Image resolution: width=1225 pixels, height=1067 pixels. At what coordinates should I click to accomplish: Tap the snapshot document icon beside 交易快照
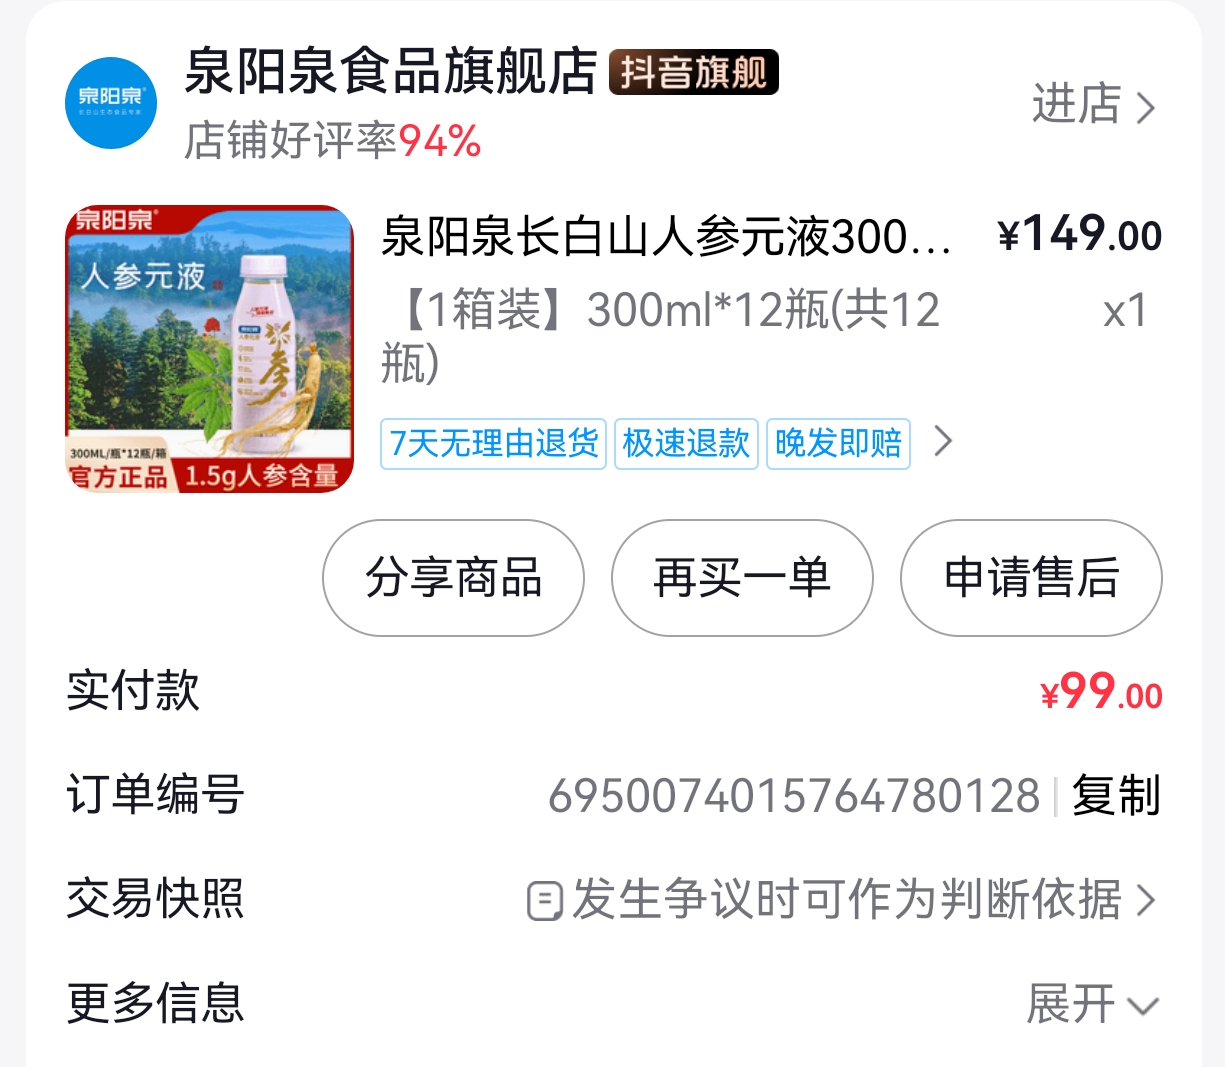point(545,901)
